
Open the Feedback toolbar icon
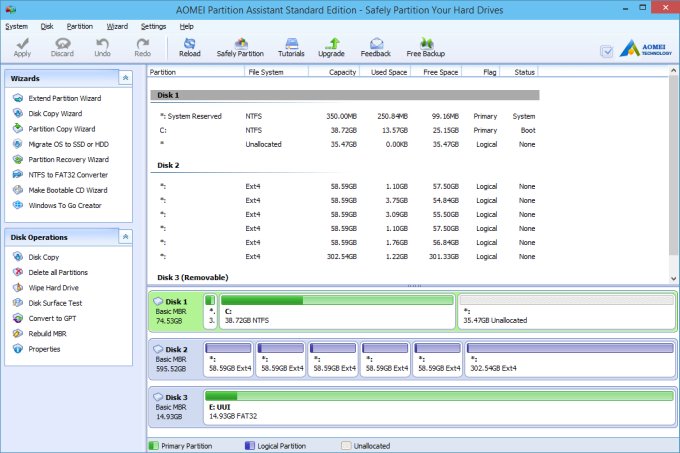pos(376,46)
